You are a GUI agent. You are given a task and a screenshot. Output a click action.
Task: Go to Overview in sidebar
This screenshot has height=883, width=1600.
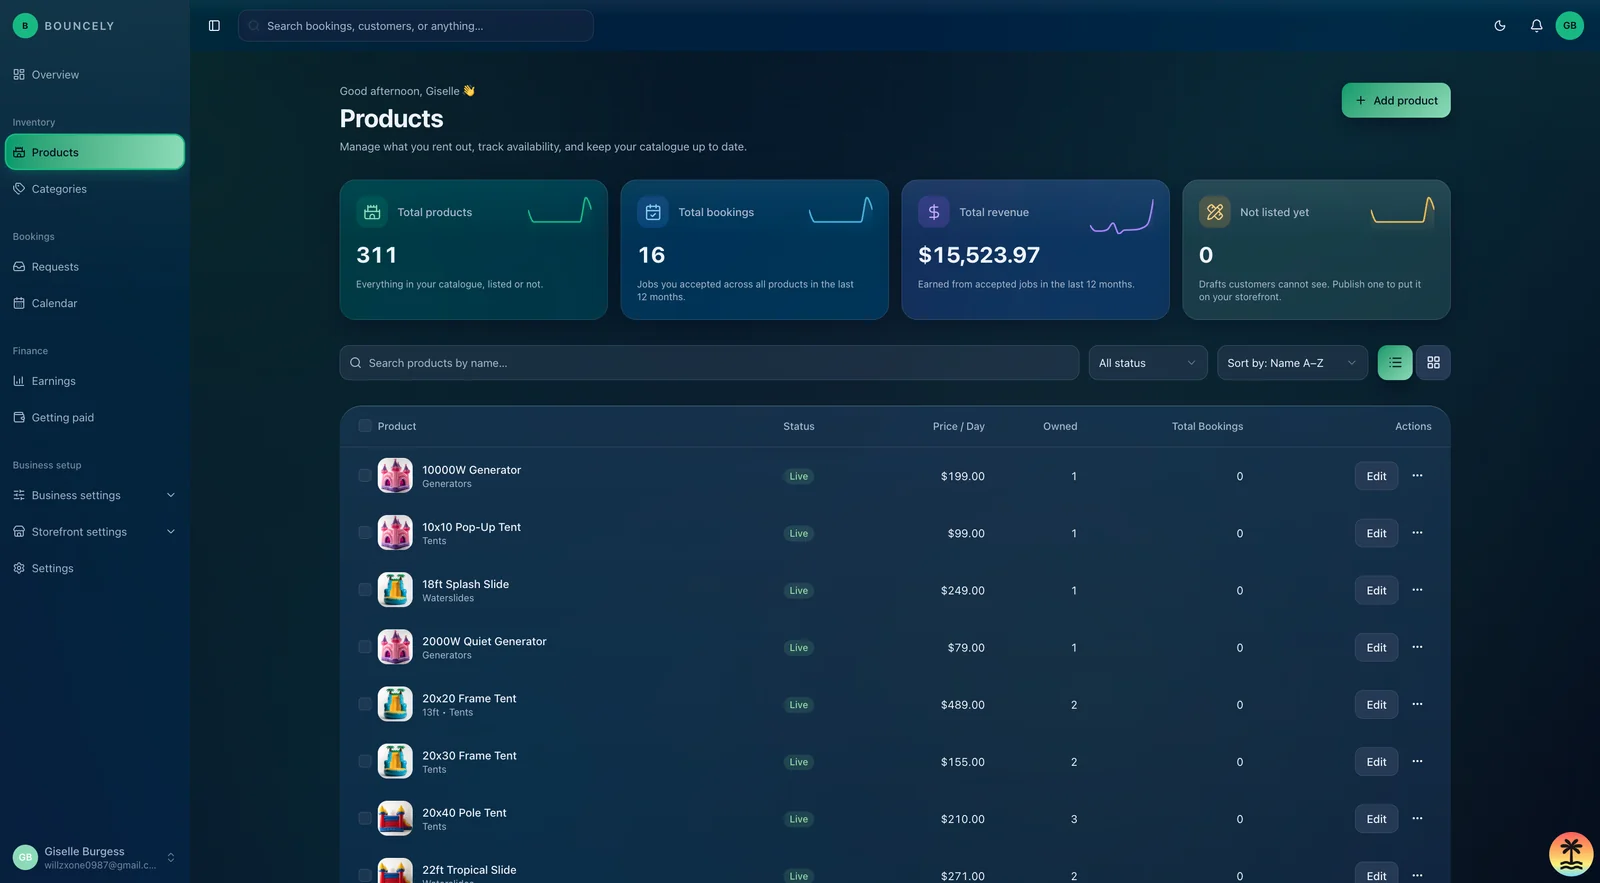click(x=94, y=75)
